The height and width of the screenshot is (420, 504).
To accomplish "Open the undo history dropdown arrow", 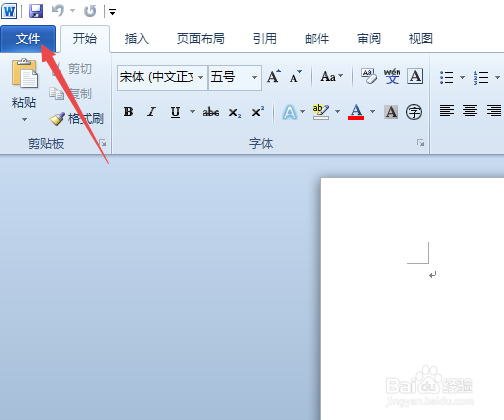I will coord(72,11).
